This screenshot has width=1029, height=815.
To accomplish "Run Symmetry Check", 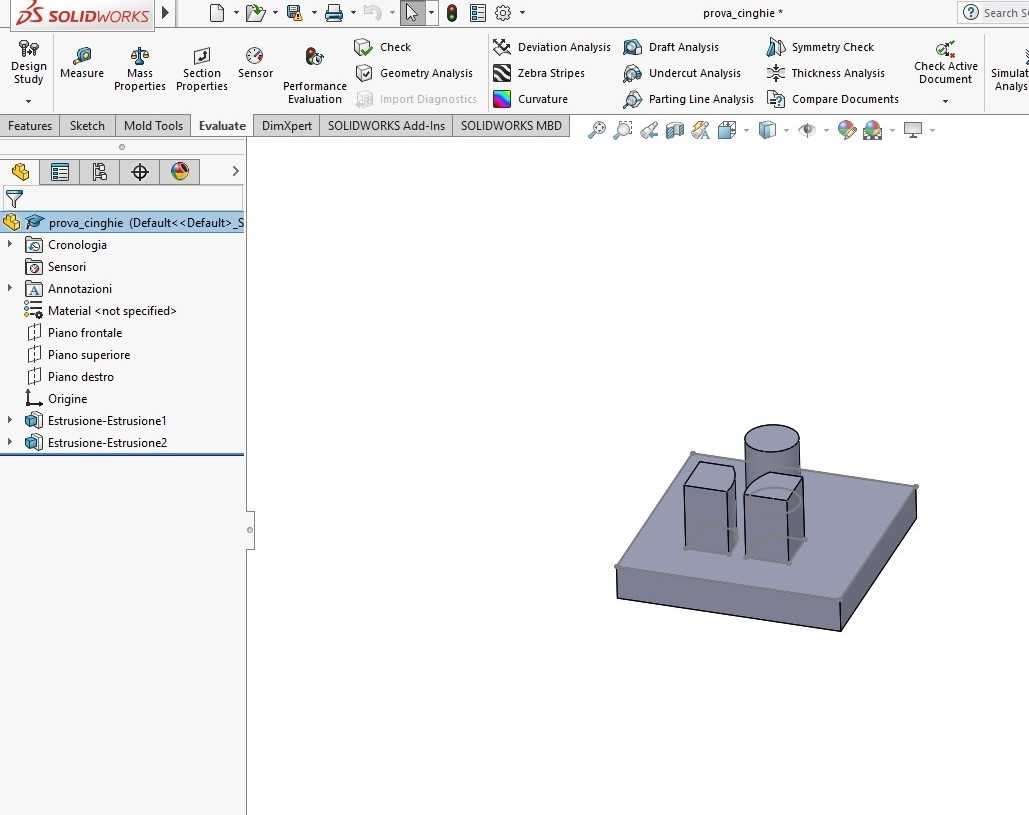I will pos(820,47).
